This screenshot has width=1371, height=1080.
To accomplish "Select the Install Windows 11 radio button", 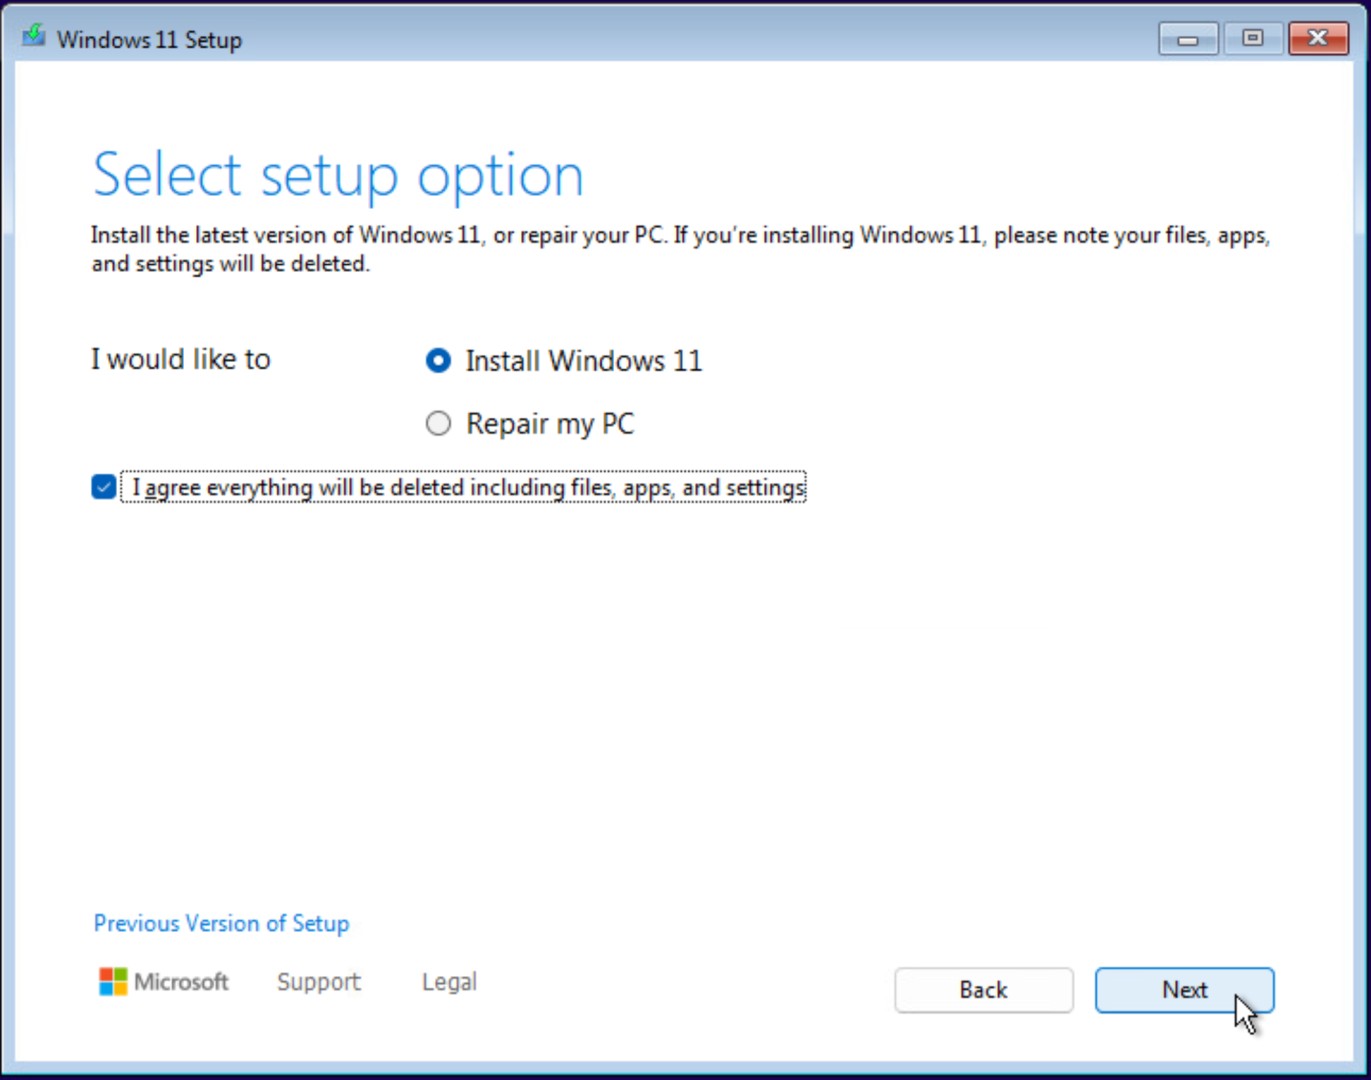I will (438, 361).
